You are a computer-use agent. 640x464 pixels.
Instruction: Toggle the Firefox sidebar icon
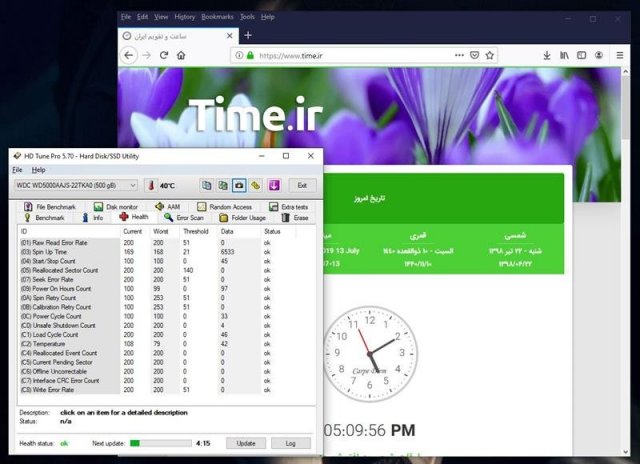click(582, 55)
